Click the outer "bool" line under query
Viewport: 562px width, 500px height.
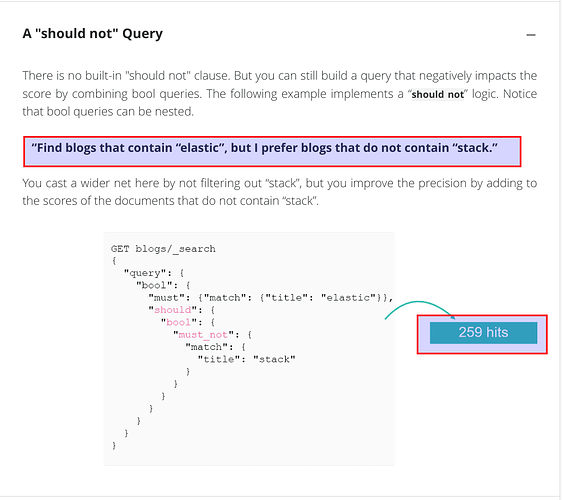pos(163,285)
